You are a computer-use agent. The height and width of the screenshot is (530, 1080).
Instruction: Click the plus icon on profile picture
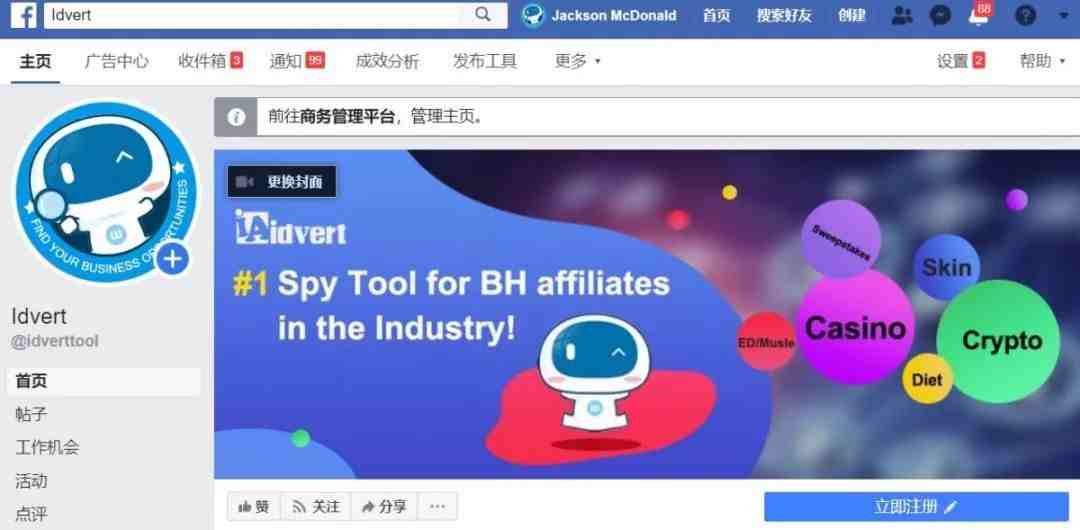(x=172, y=260)
